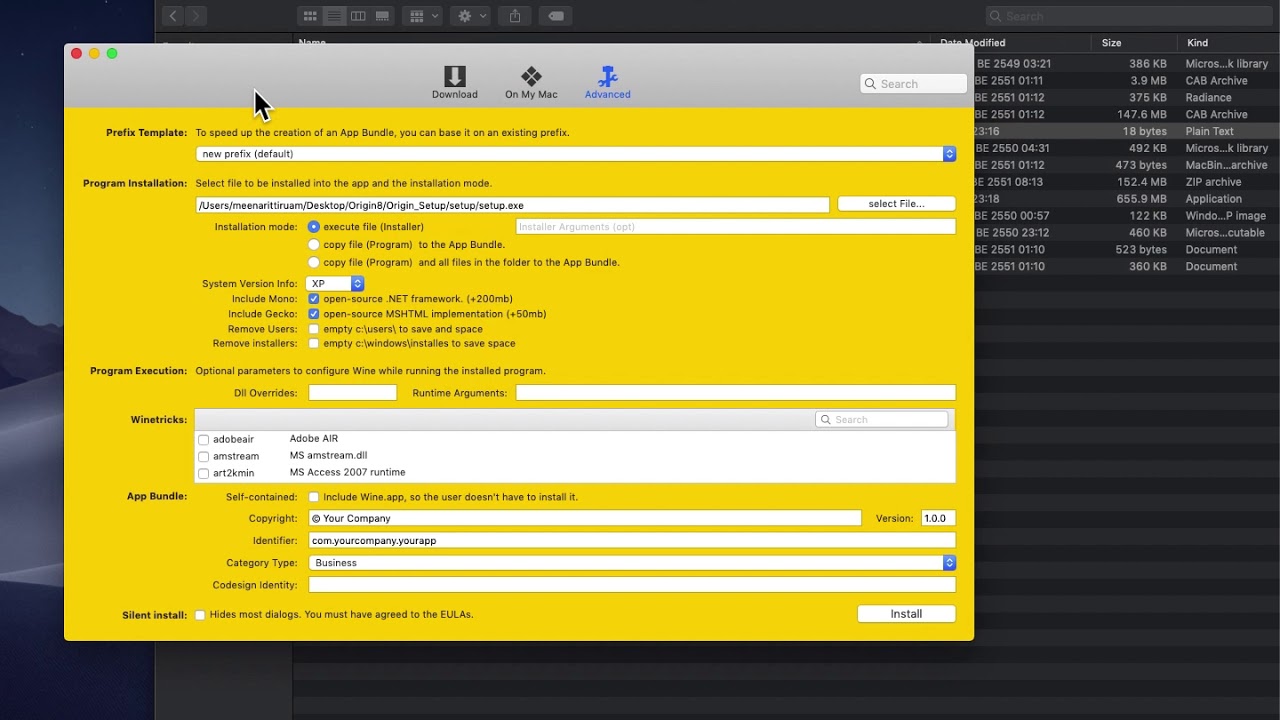Click the select File... button

tap(896, 204)
